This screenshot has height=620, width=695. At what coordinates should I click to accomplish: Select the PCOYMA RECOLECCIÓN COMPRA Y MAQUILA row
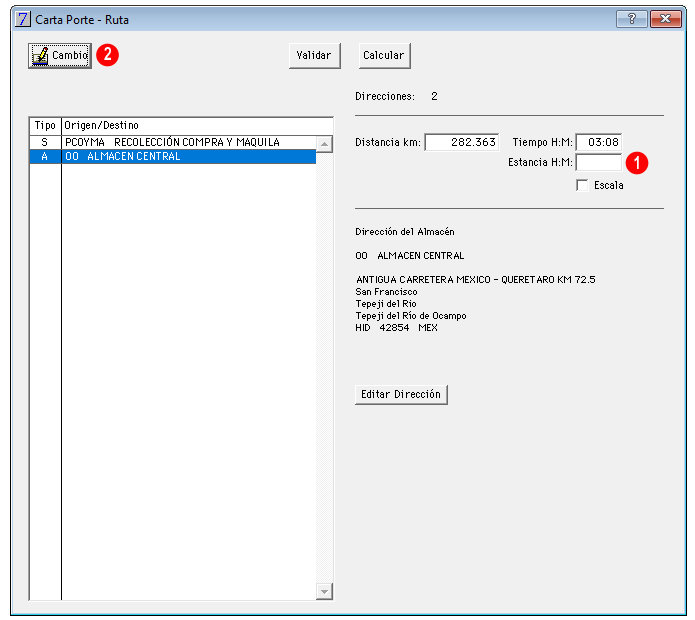(x=173, y=142)
